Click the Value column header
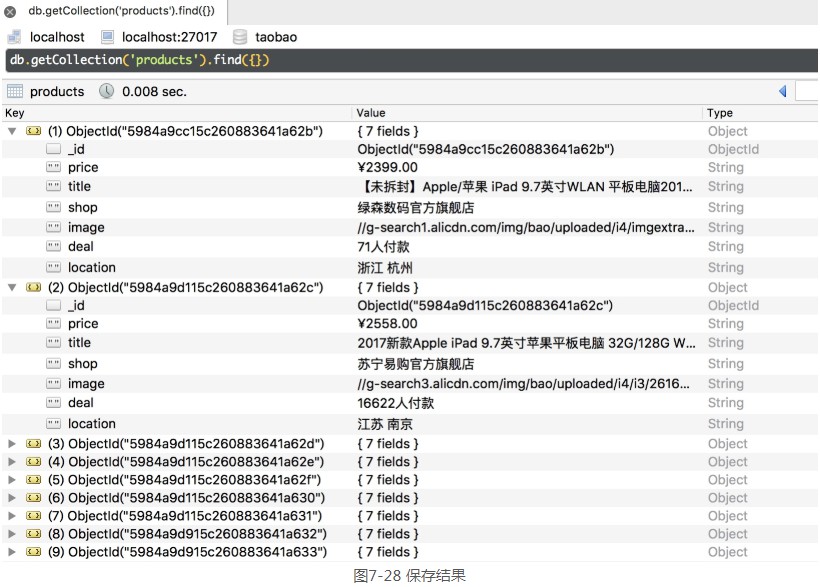820x587 pixels. pyautogui.click(x=371, y=113)
